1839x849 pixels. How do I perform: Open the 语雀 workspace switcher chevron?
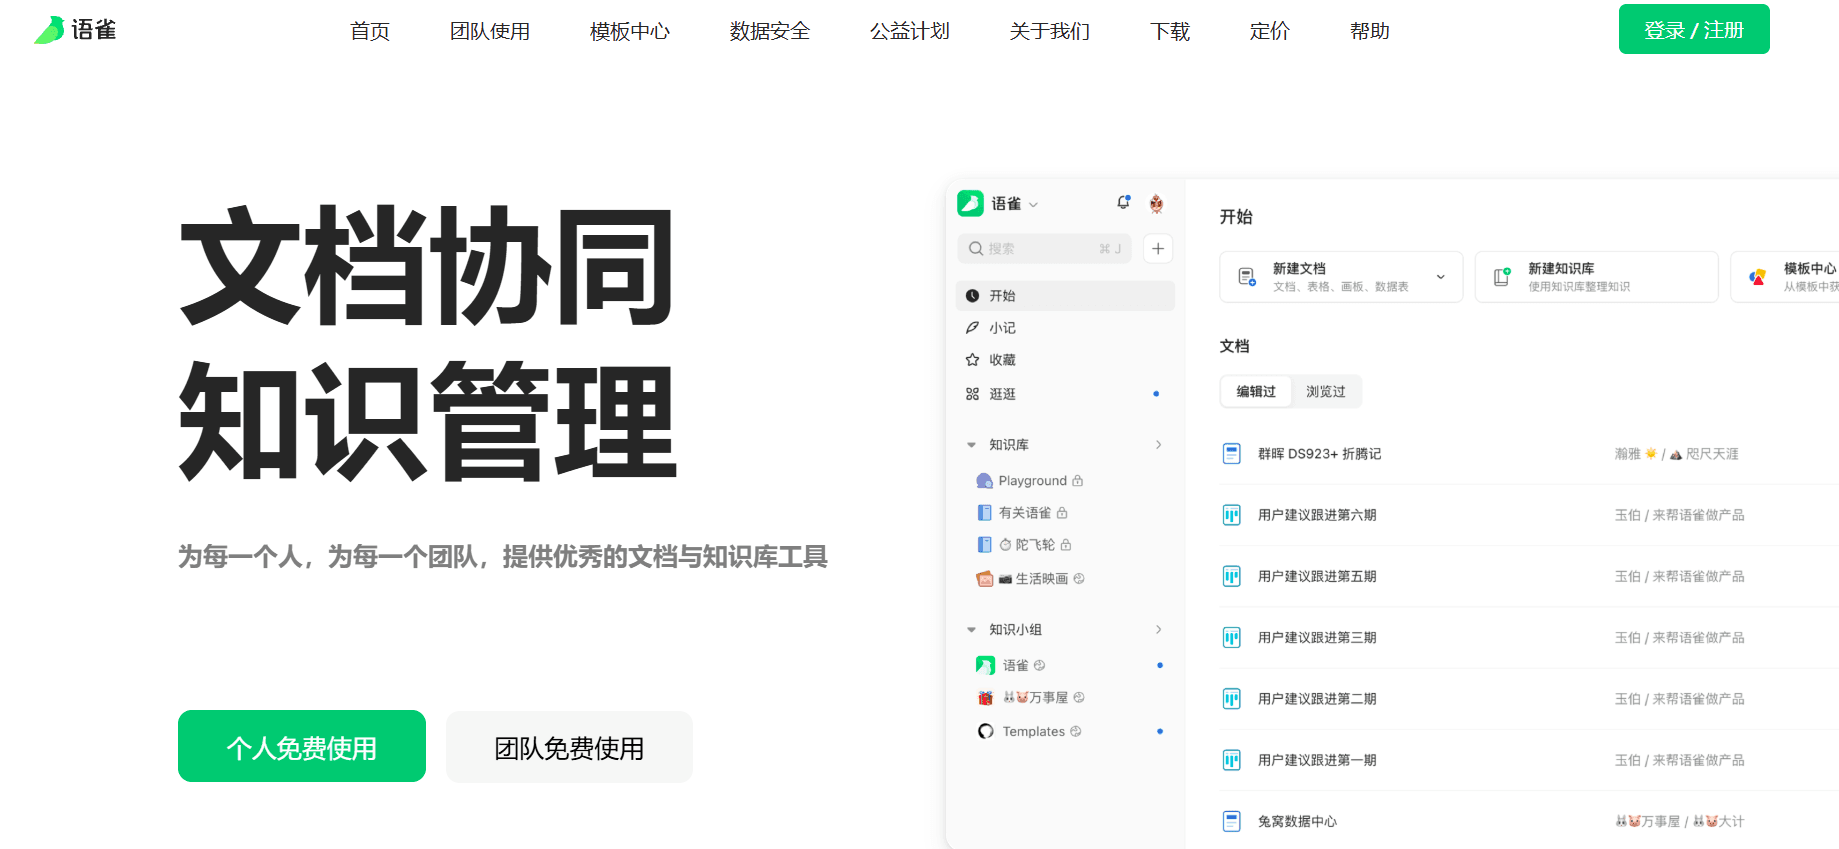coord(1033,205)
